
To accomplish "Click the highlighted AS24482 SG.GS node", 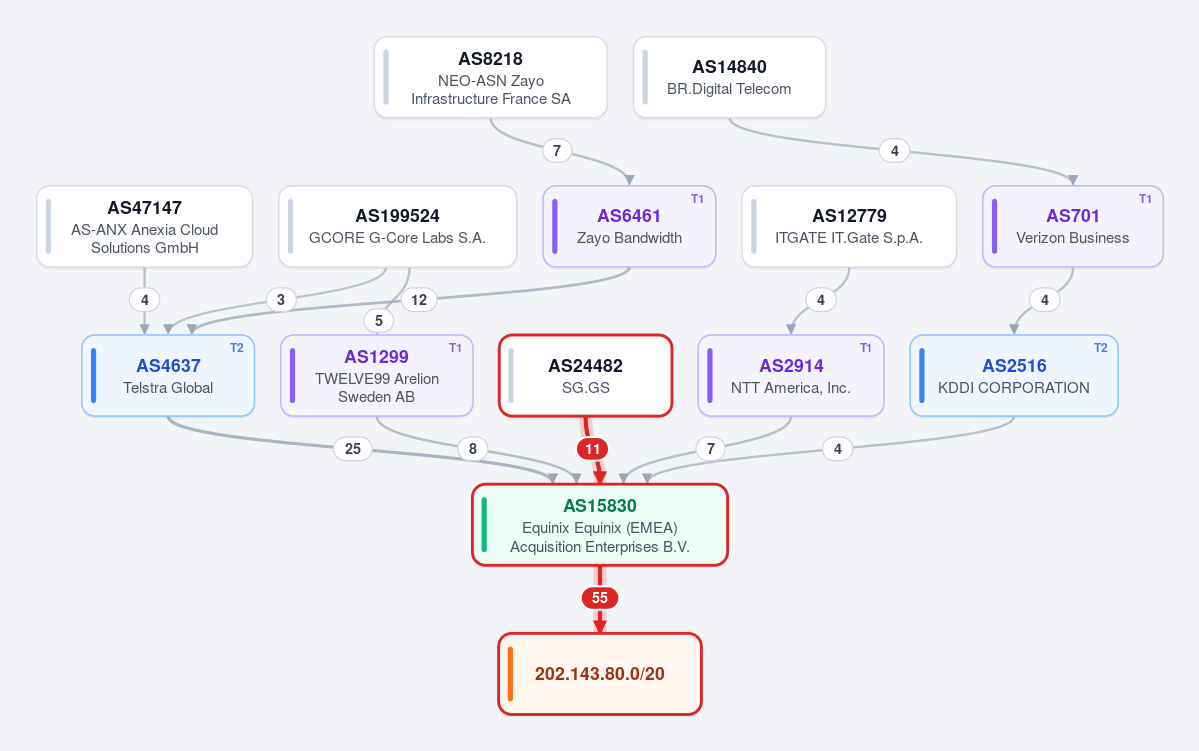I will (586, 376).
